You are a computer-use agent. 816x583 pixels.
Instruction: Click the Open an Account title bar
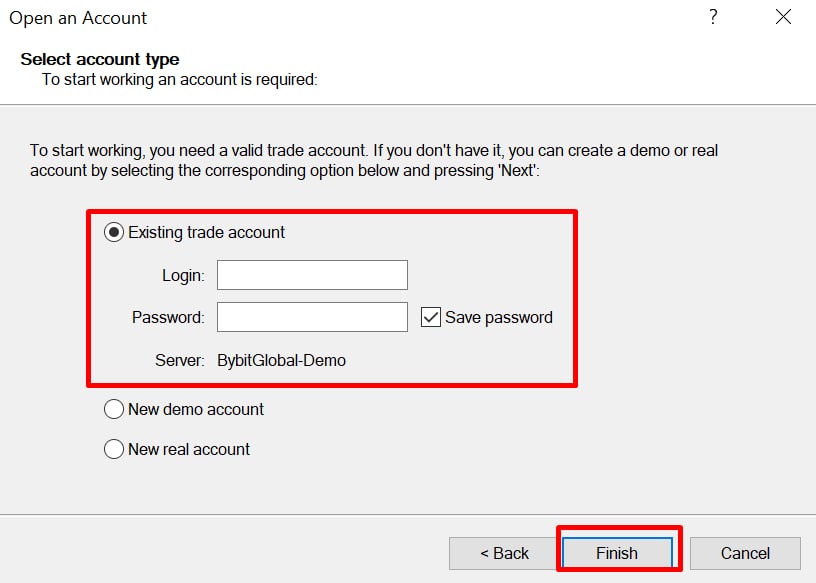78,18
